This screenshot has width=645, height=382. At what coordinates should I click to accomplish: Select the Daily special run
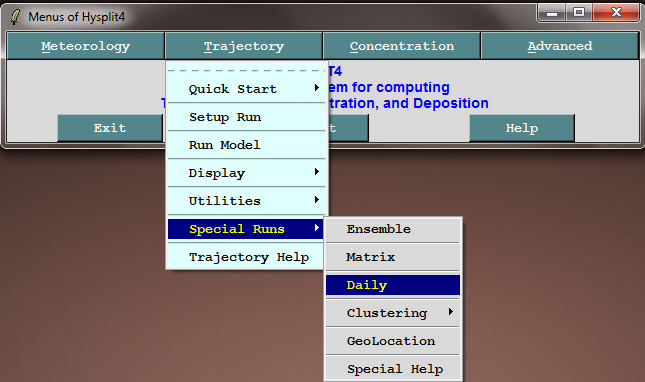point(393,285)
